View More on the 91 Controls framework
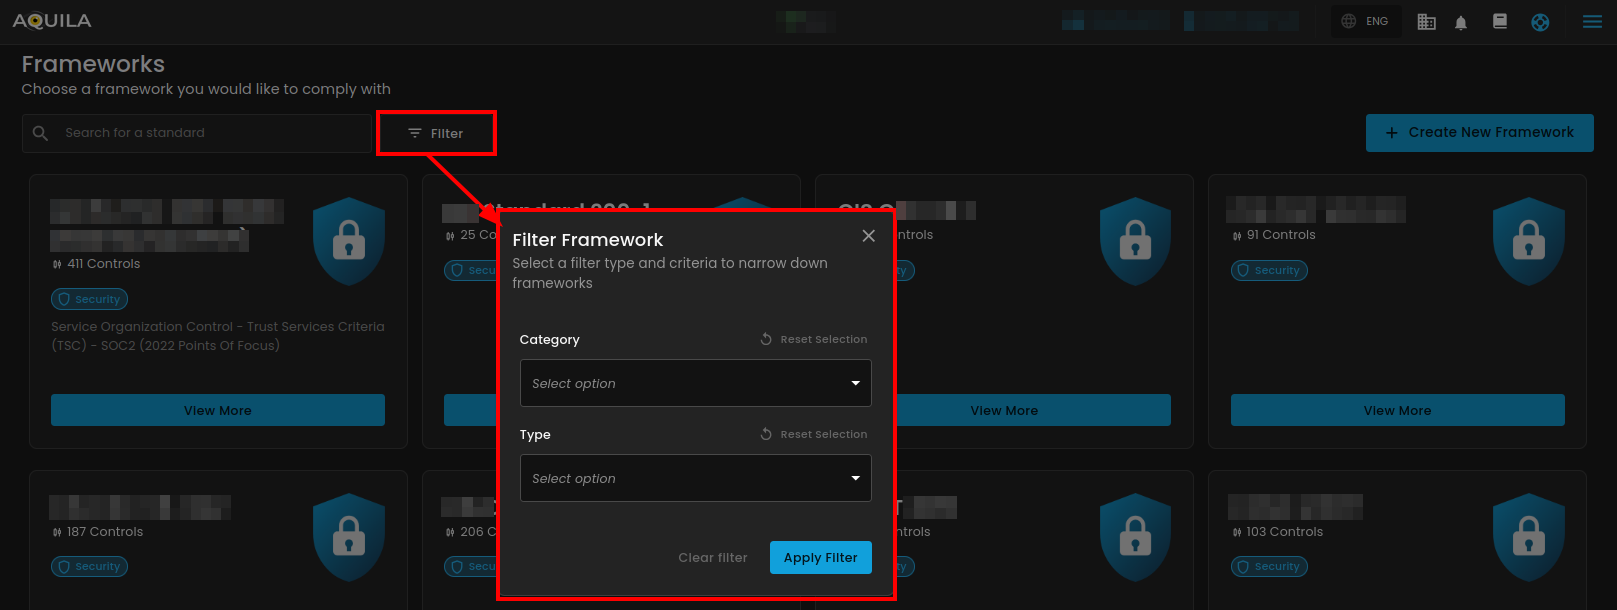 coord(1397,411)
